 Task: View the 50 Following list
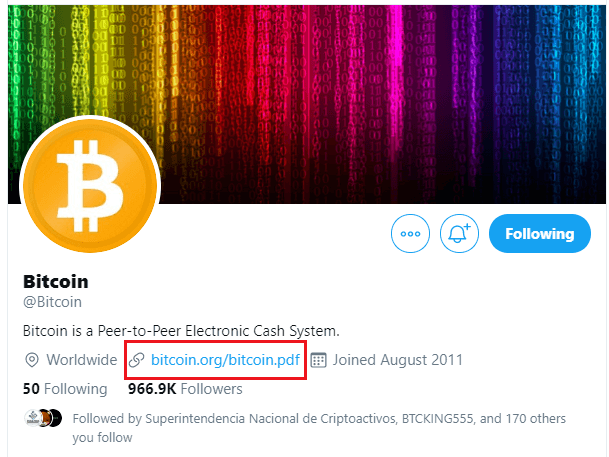pos(65,389)
